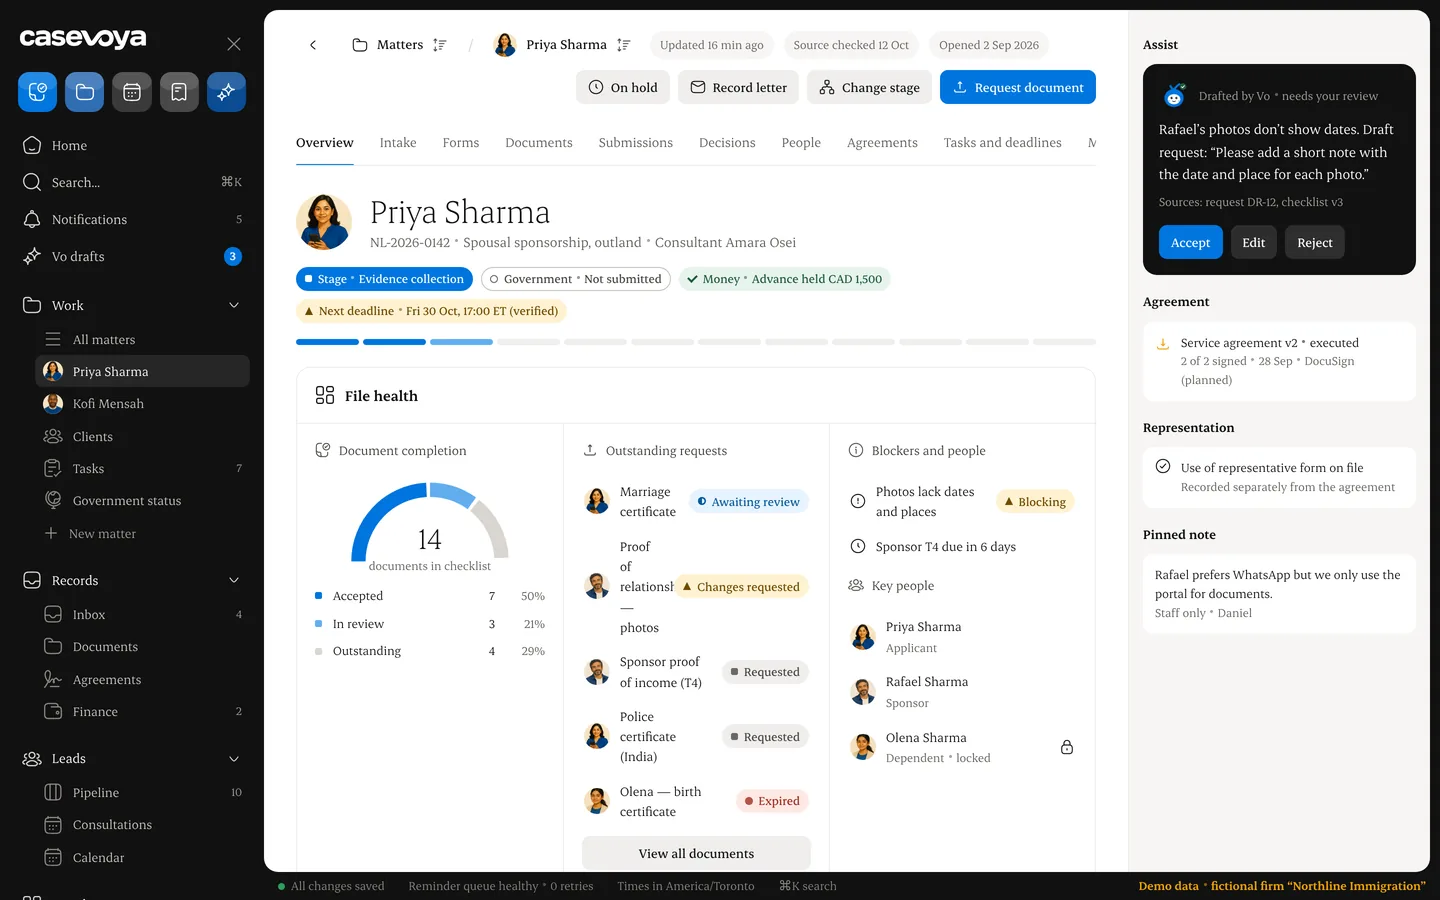The width and height of the screenshot is (1440, 900).
Task: Click the Stage Evidence collection pill
Action: (x=384, y=279)
